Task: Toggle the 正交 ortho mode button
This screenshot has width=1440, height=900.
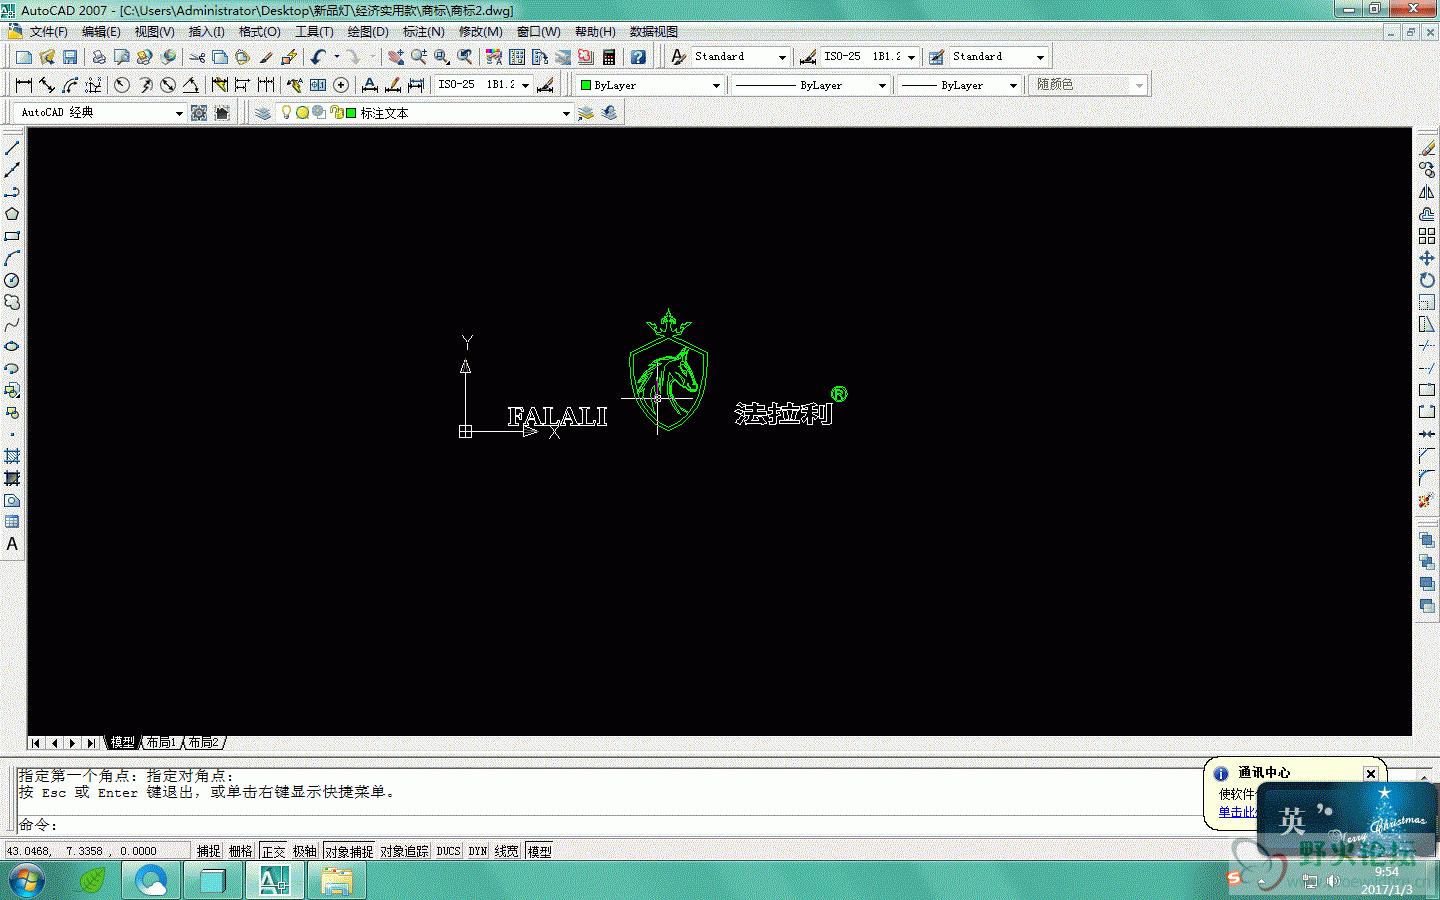Action: pyautogui.click(x=273, y=851)
